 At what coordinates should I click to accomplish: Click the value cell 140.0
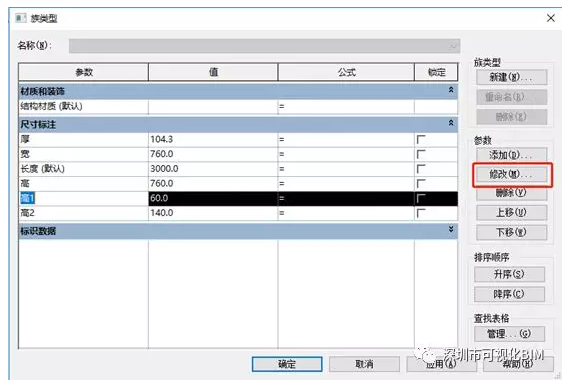coord(213,213)
